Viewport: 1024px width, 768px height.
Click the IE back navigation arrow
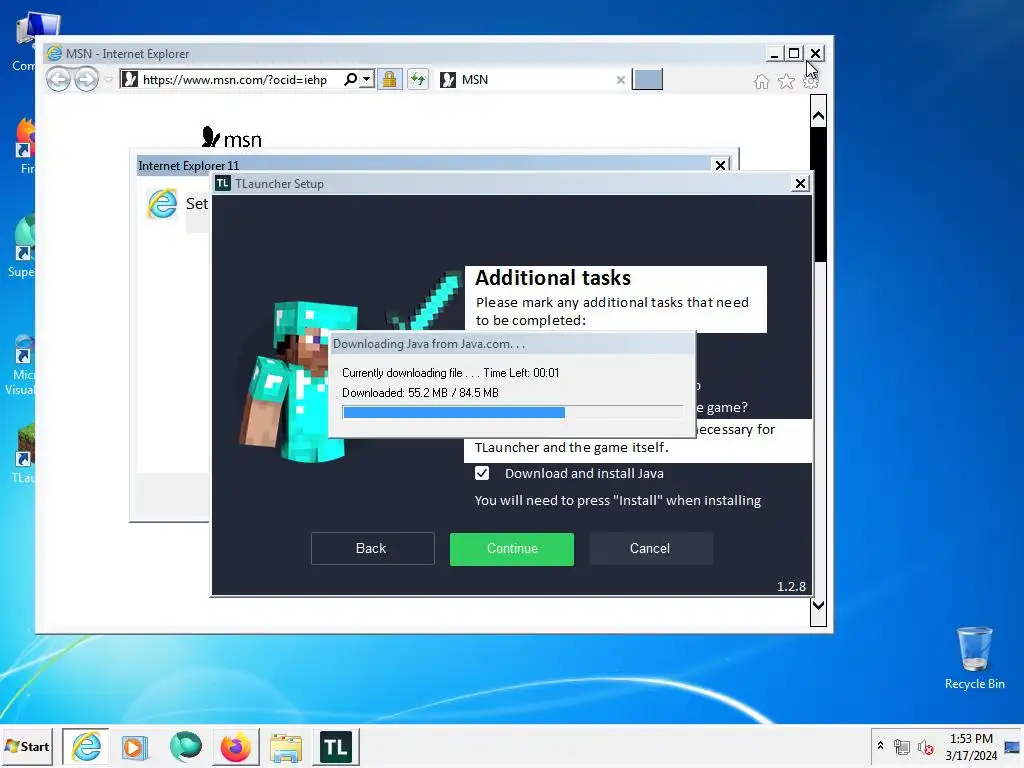[x=58, y=80]
